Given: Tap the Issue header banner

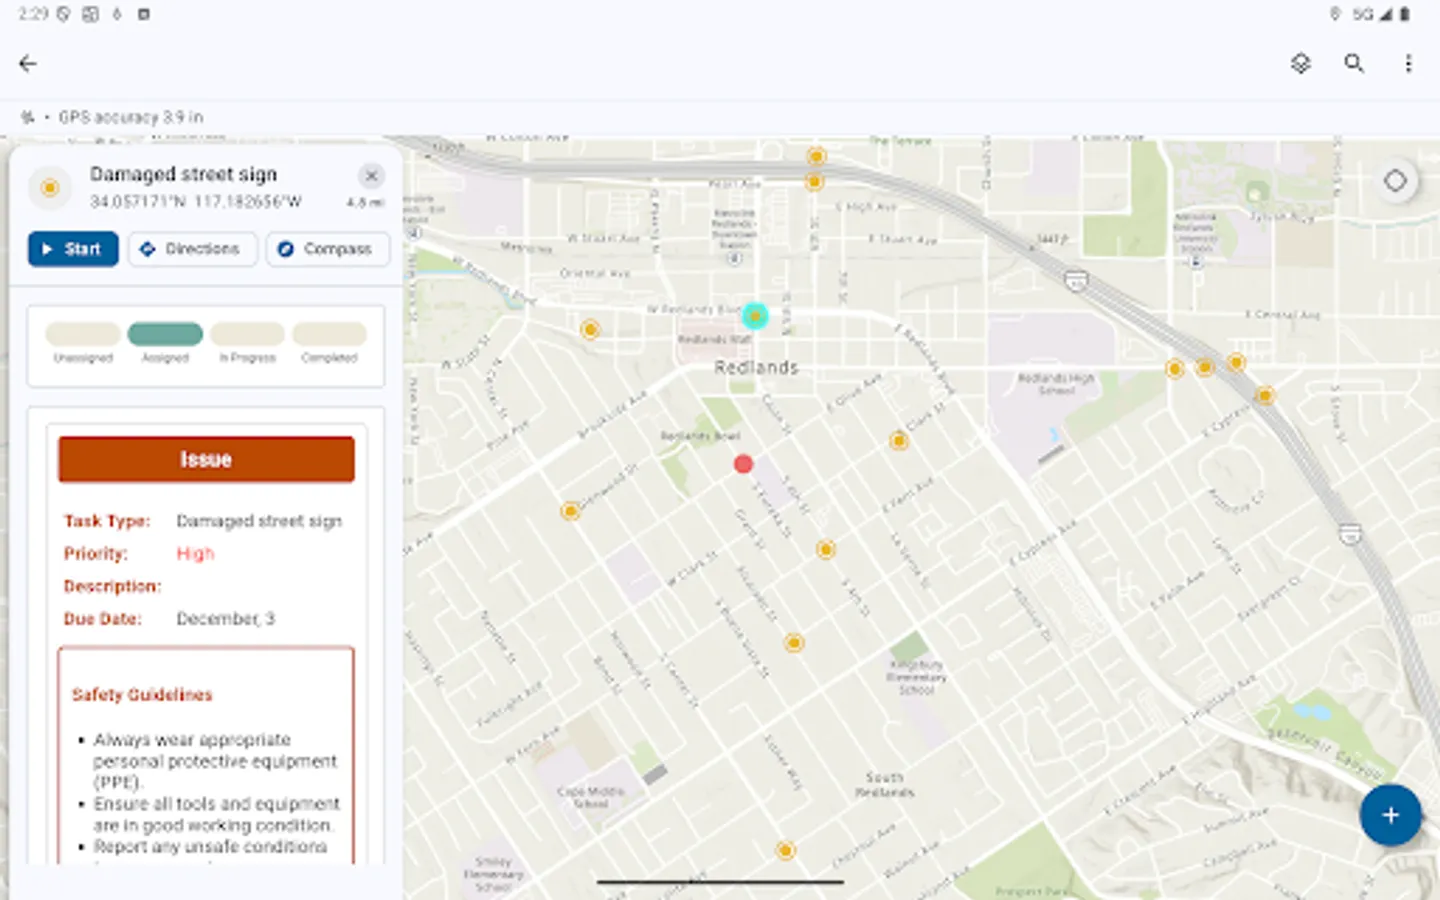Looking at the screenshot, I should 206,459.
